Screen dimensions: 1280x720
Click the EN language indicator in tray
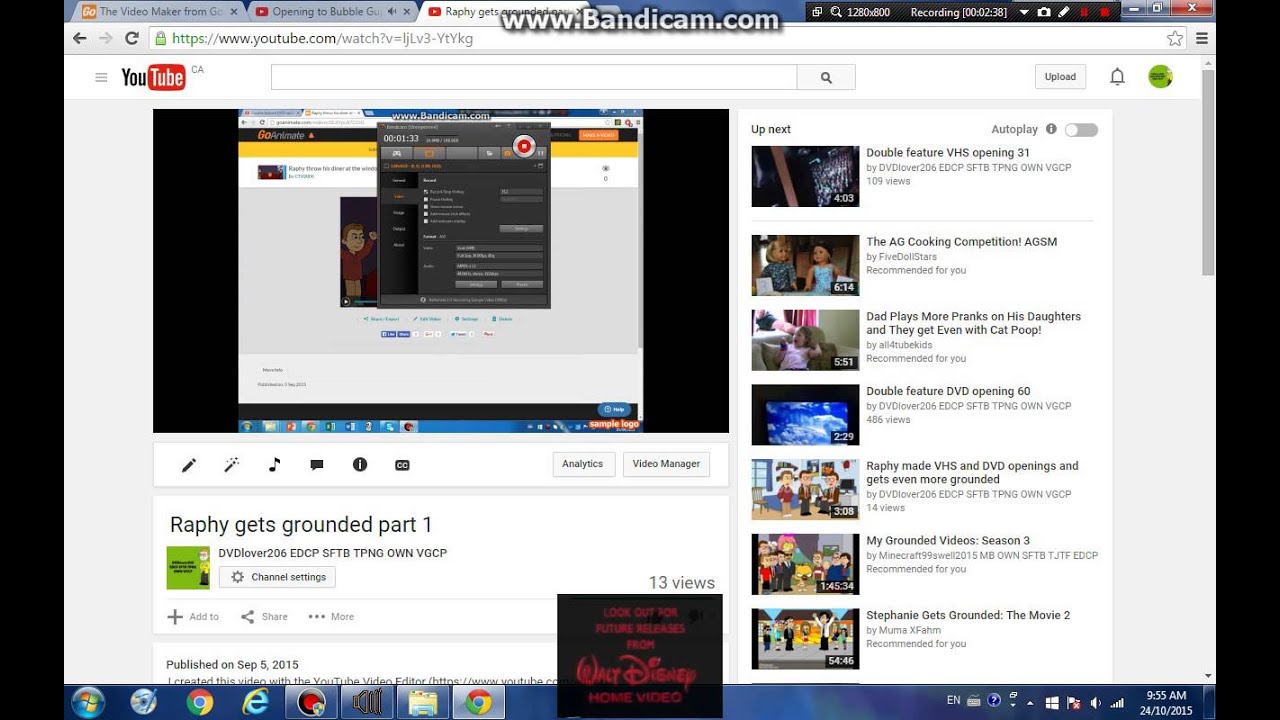[x=953, y=701]
